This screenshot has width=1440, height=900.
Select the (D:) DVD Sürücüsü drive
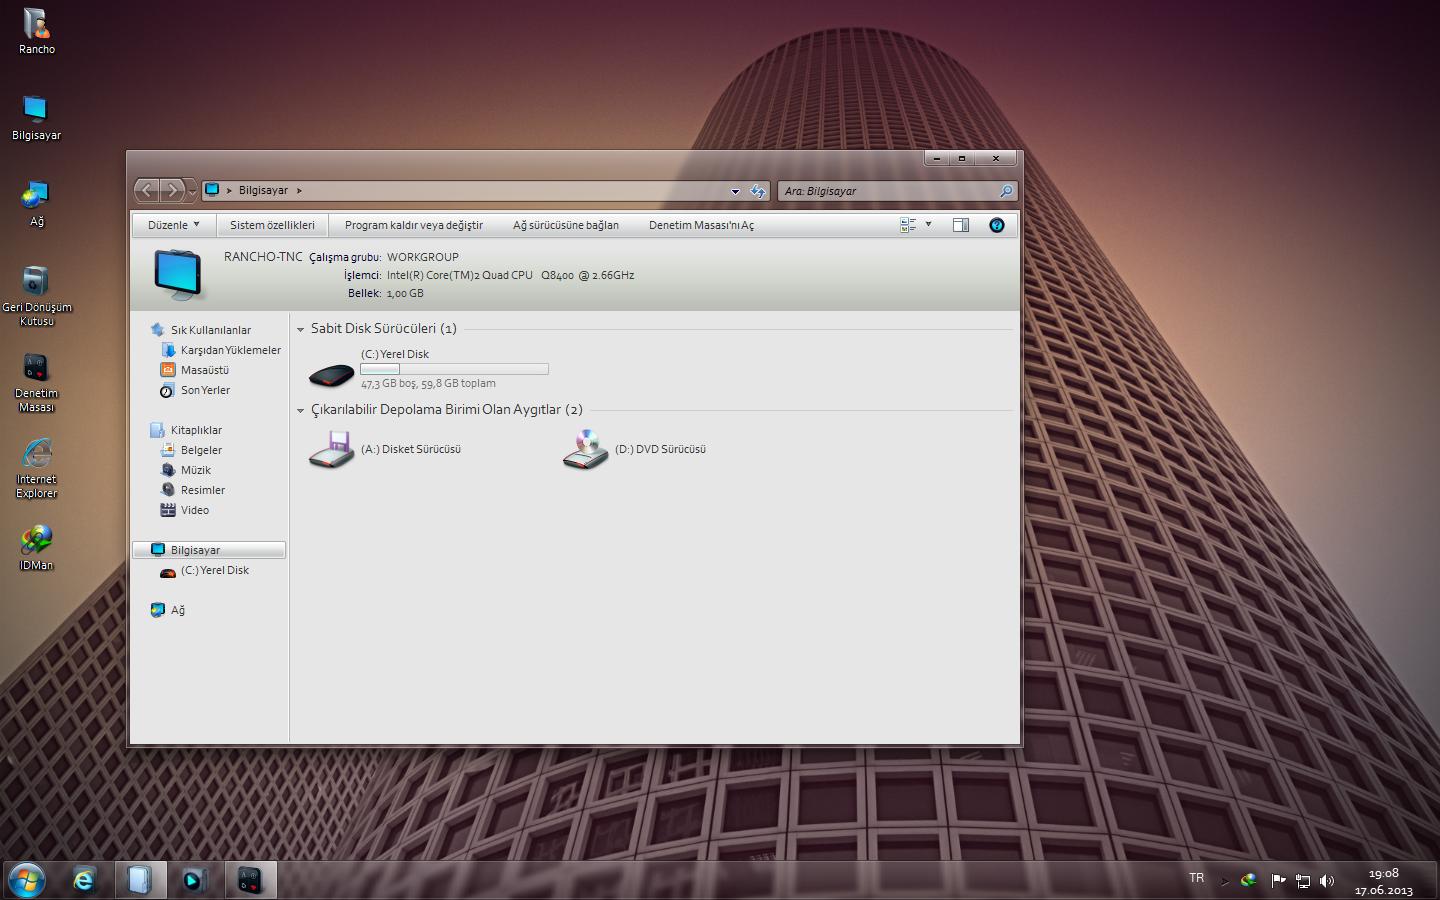click(x=586, y=450)
